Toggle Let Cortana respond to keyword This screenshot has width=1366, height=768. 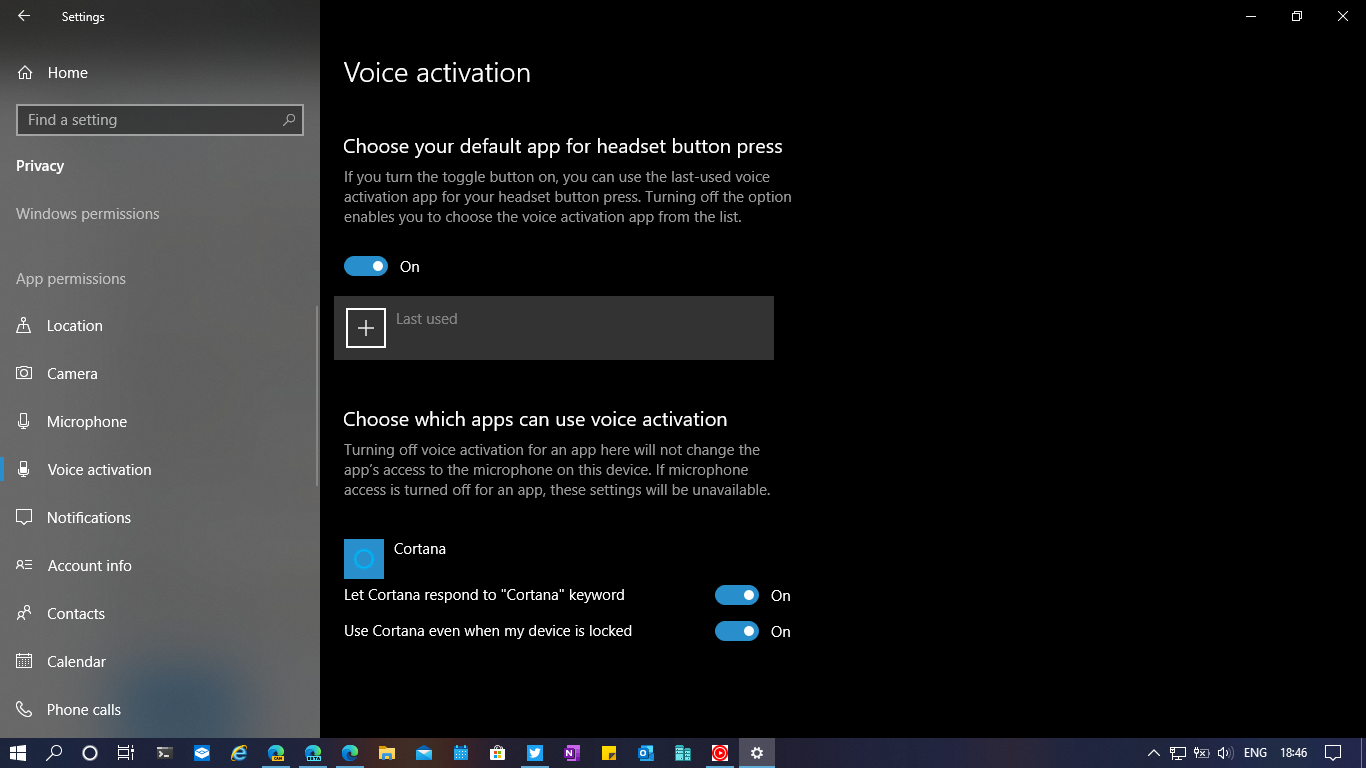pyautogui.click(x=737, y=595)
